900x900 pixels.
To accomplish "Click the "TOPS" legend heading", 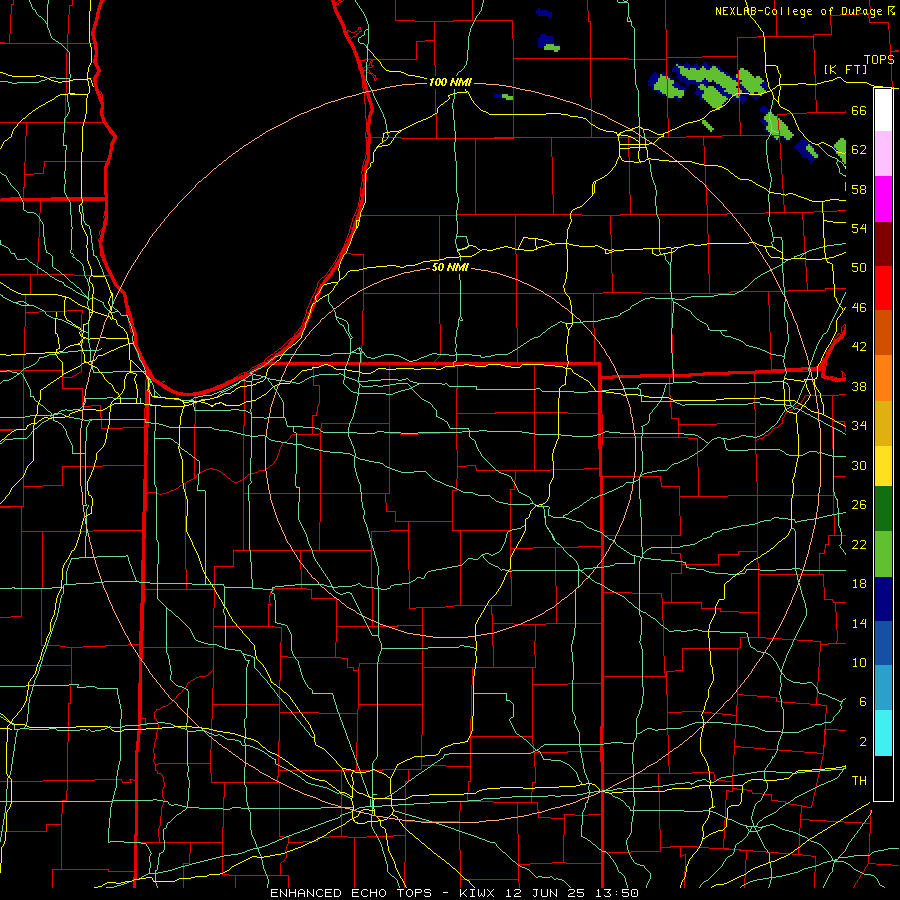I will point(879,60).
